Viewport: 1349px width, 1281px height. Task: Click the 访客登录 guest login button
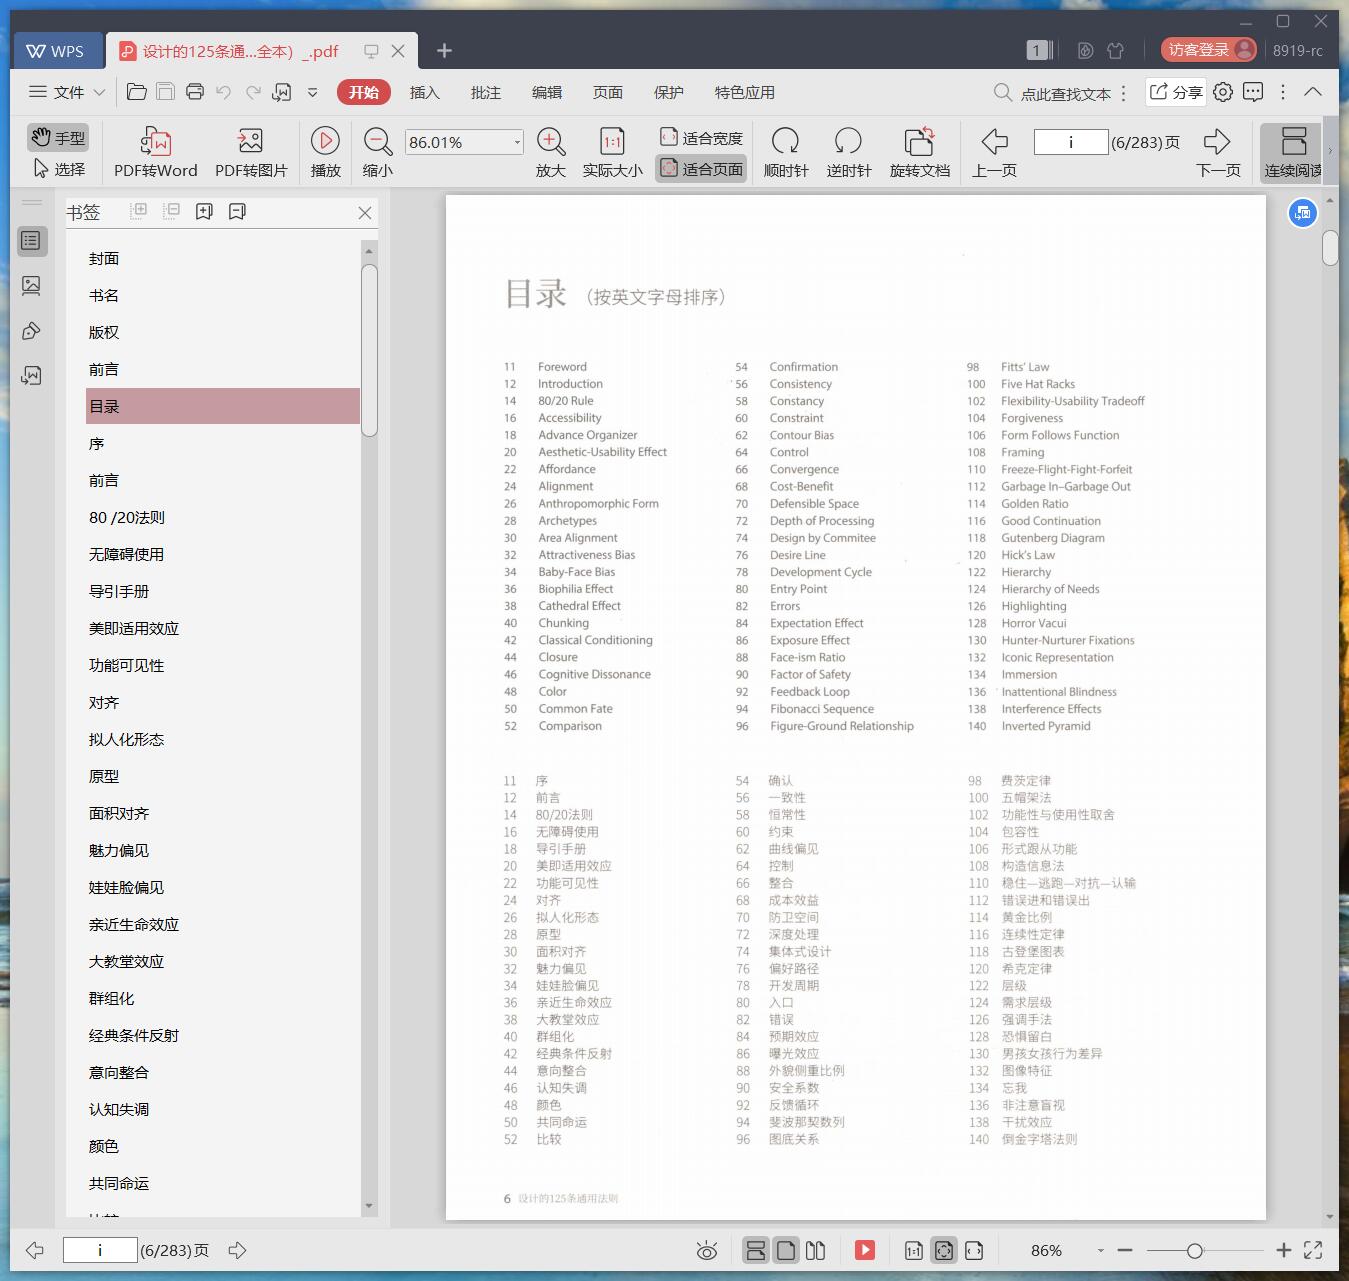pos(1208,50)
